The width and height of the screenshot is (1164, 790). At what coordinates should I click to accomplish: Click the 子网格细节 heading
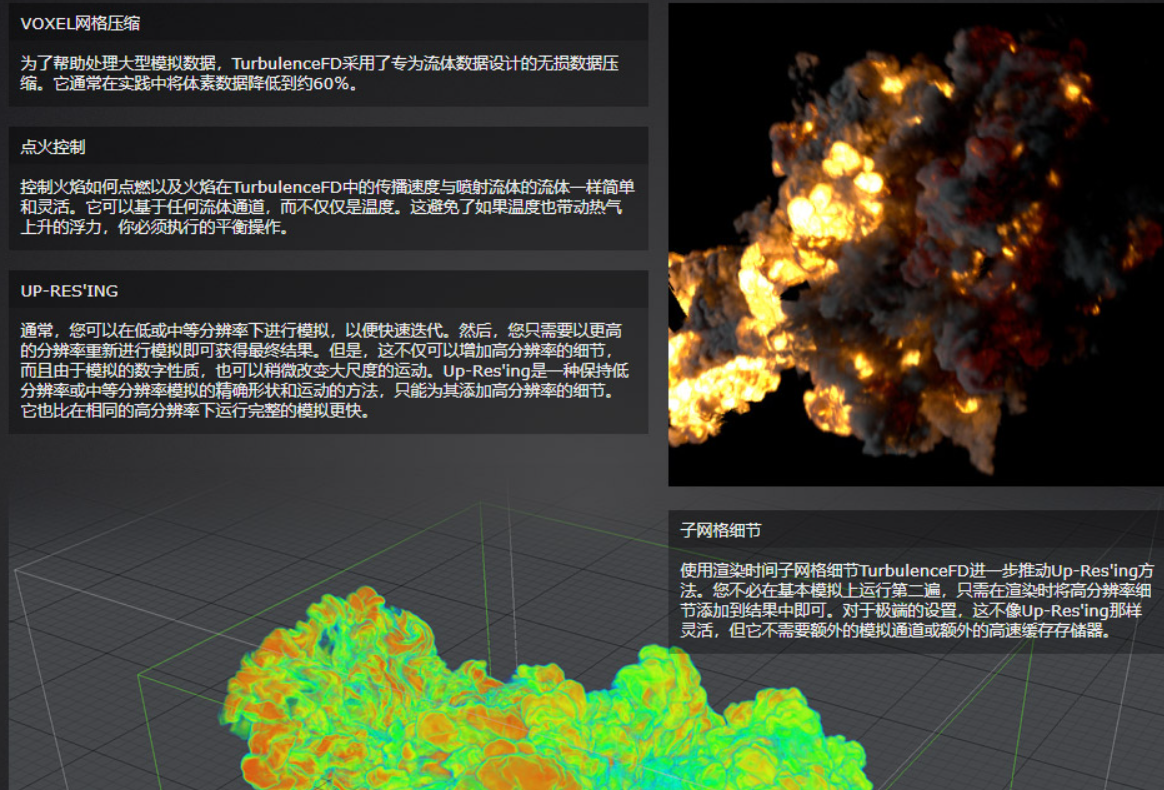point(721,530)
